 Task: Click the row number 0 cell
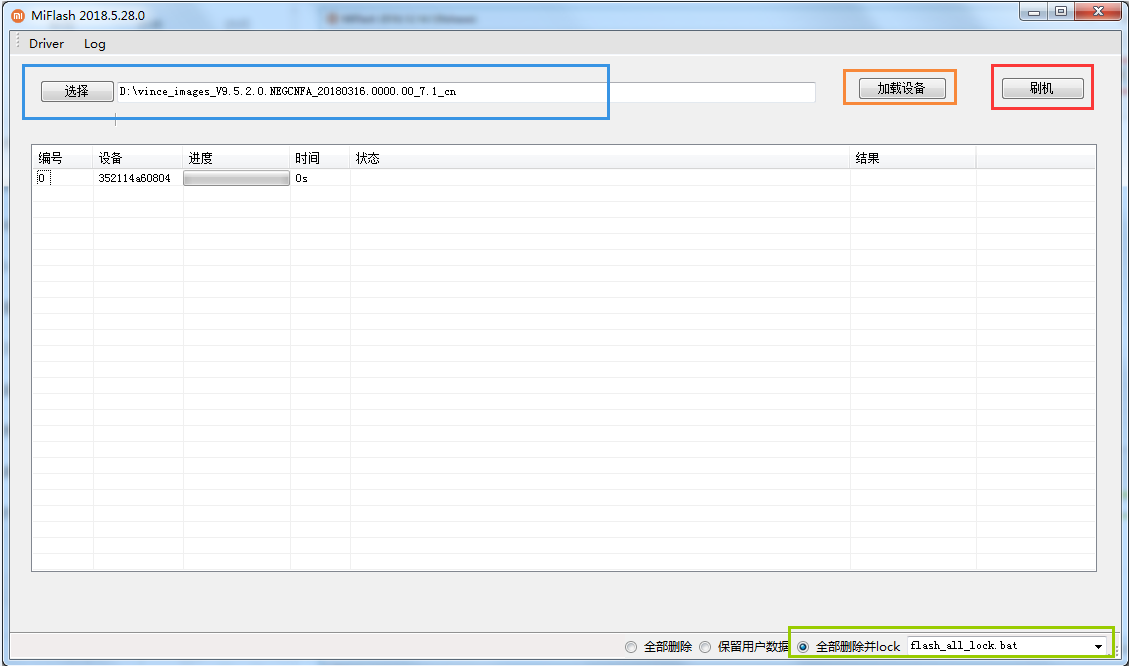tap(42, 178)
